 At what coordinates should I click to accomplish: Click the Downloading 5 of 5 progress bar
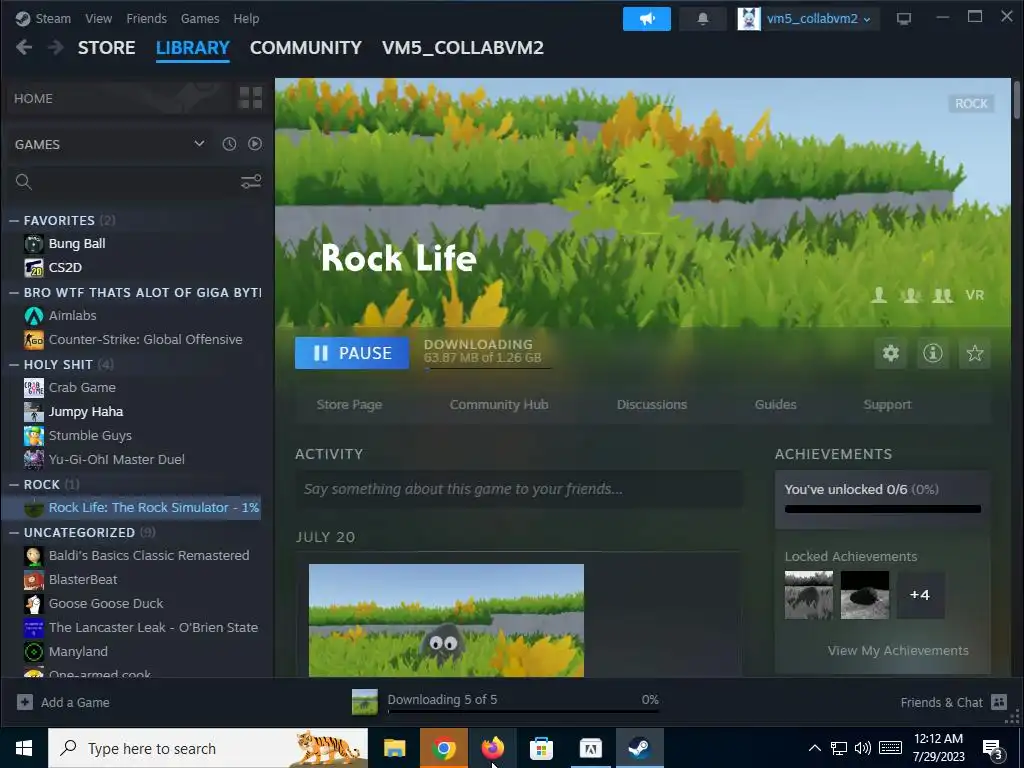pos(523,711)
